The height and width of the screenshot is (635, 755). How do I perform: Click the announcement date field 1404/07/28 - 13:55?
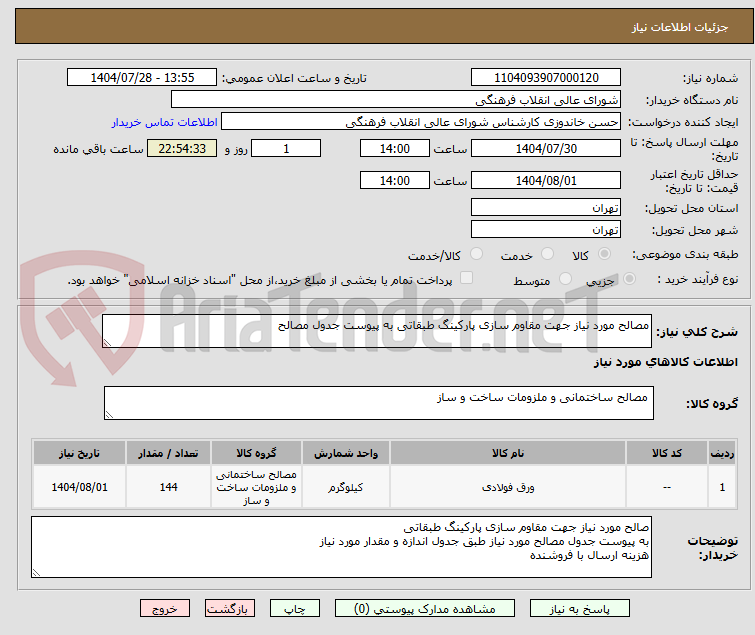point(142,78)
